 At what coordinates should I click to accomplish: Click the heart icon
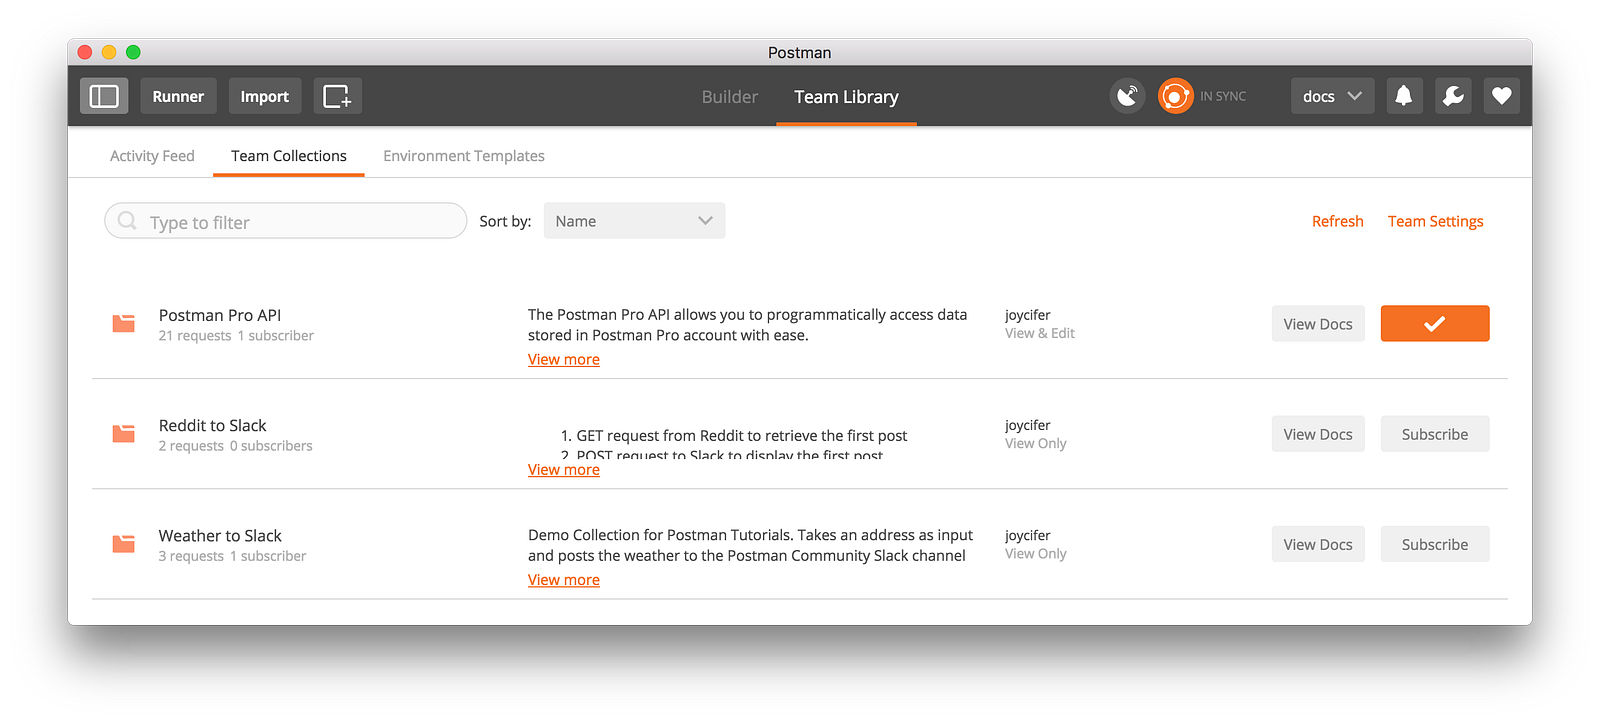pos(1502,96)
